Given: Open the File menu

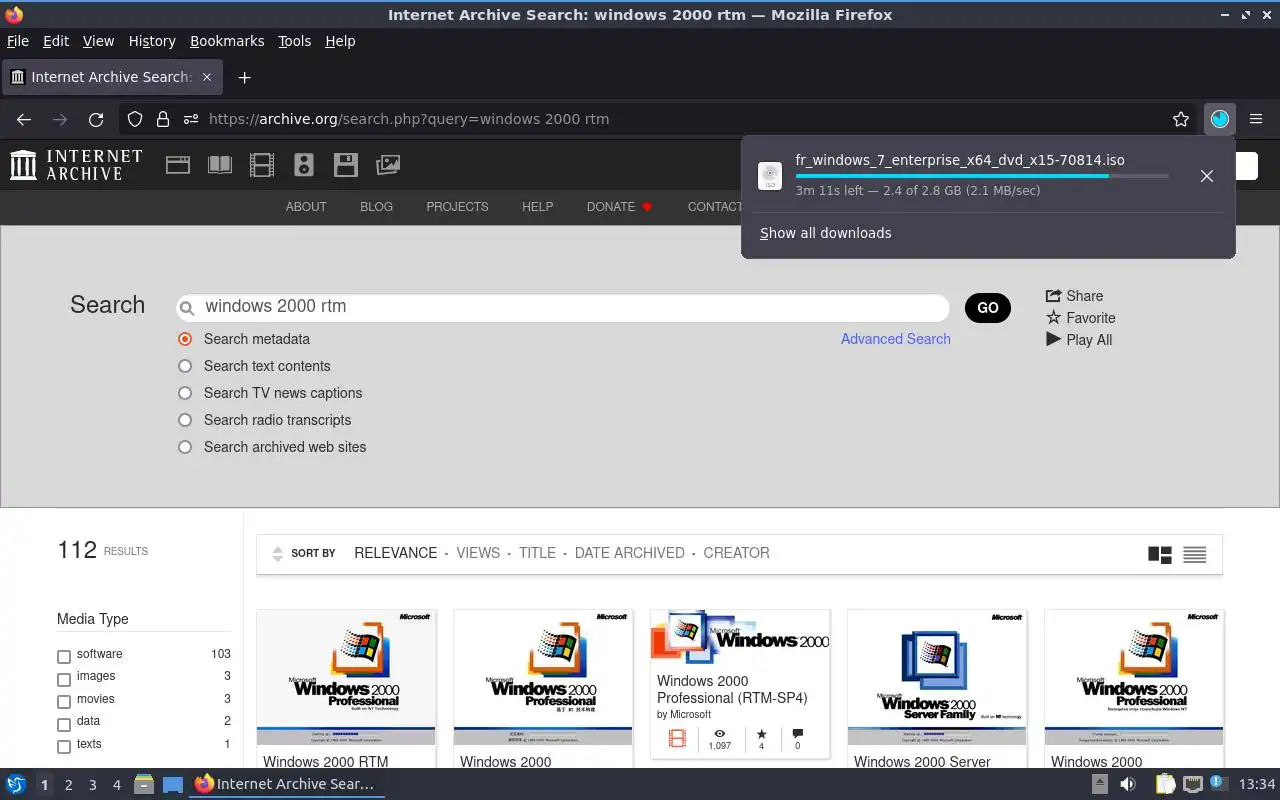Looking at the screenshot, I should click(x=18, y=41).
